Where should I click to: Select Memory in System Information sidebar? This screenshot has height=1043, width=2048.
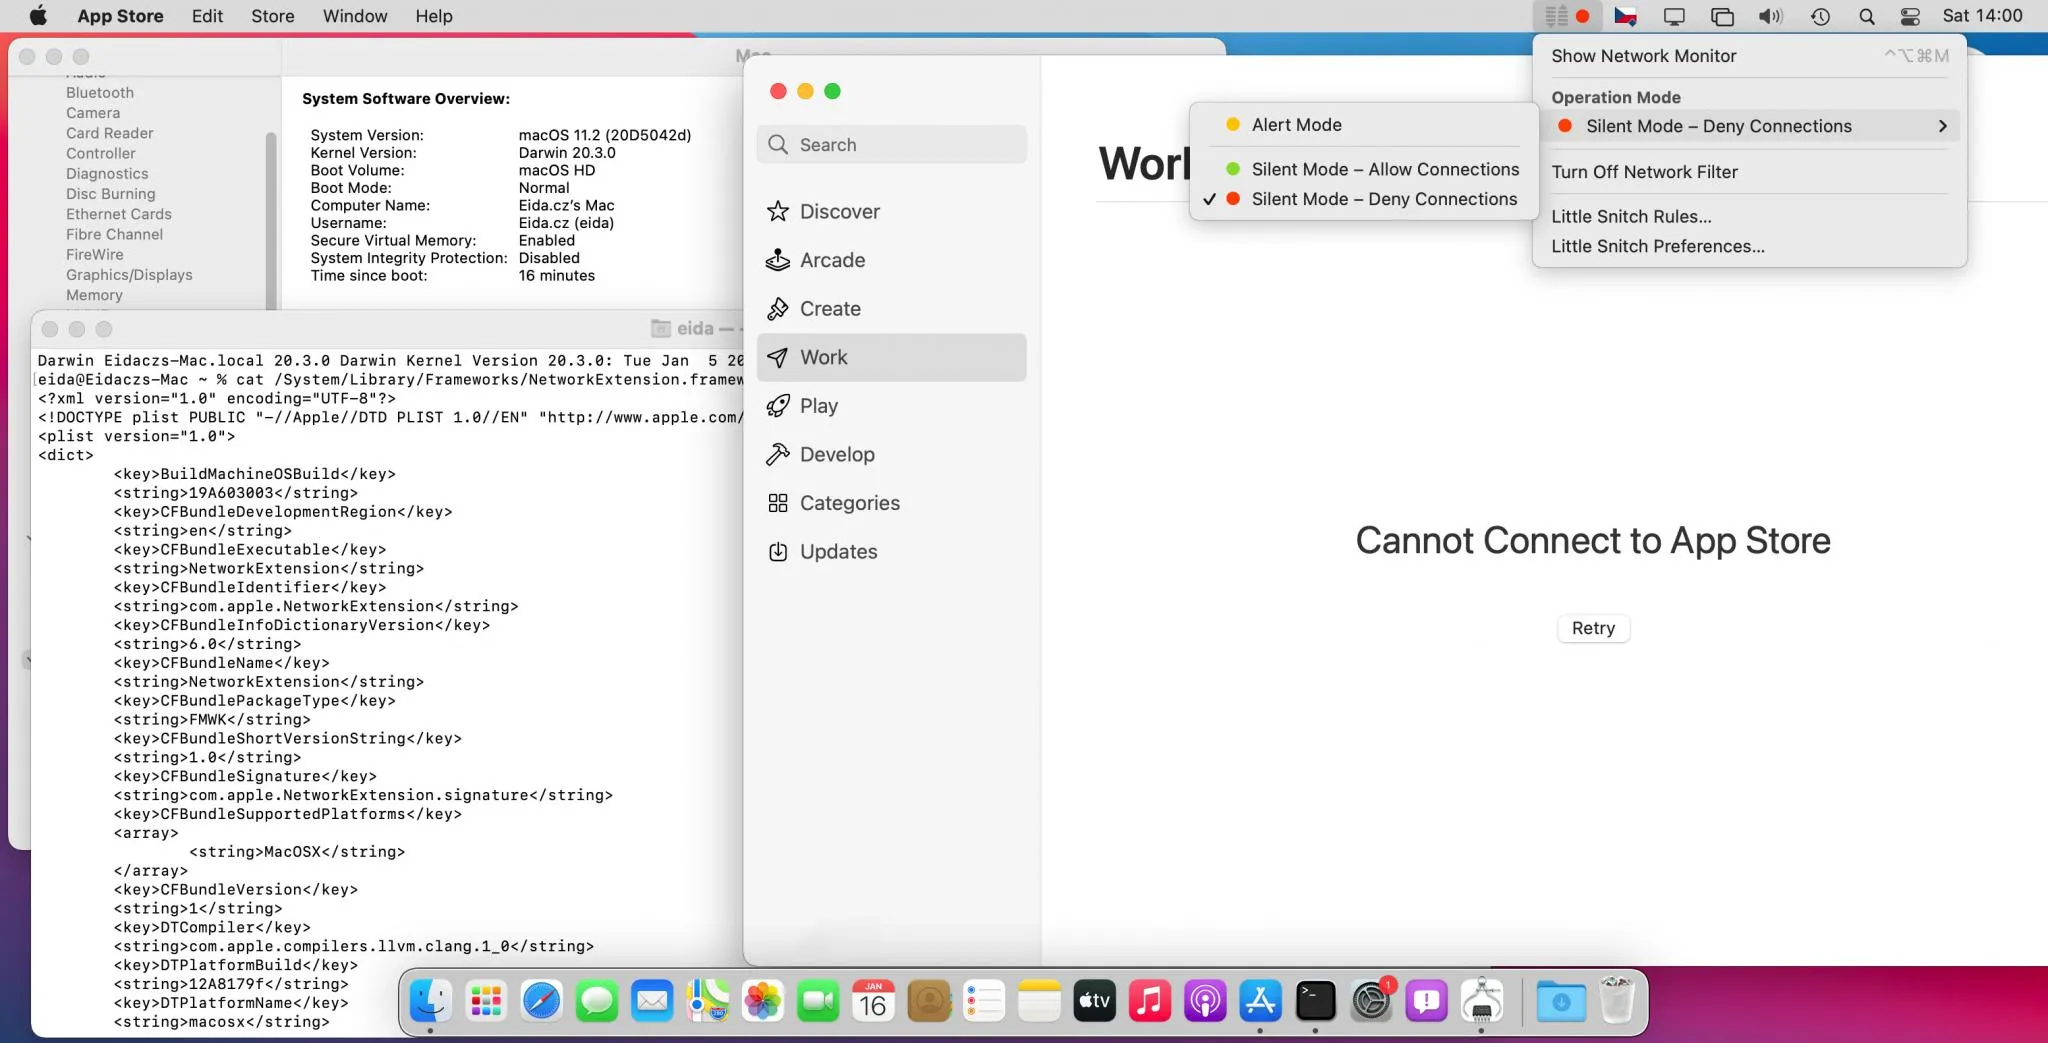tap(94, 295)
